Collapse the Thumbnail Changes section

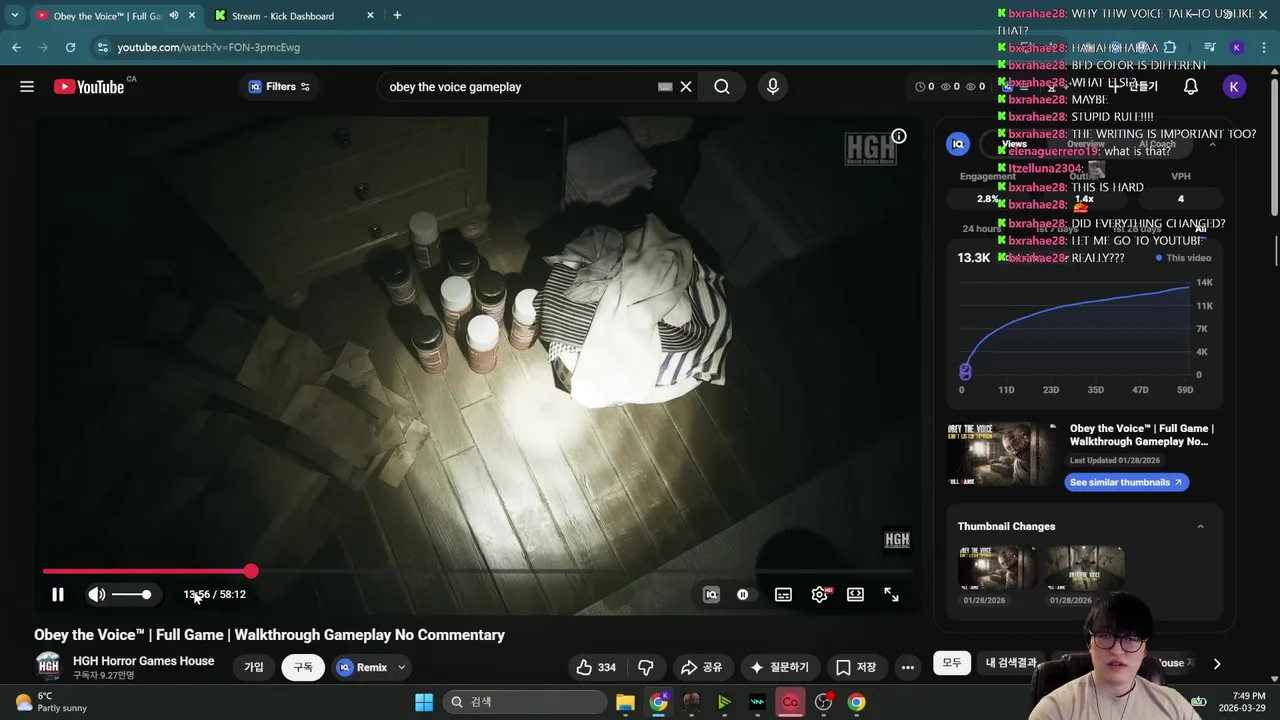coord(1200,527)
